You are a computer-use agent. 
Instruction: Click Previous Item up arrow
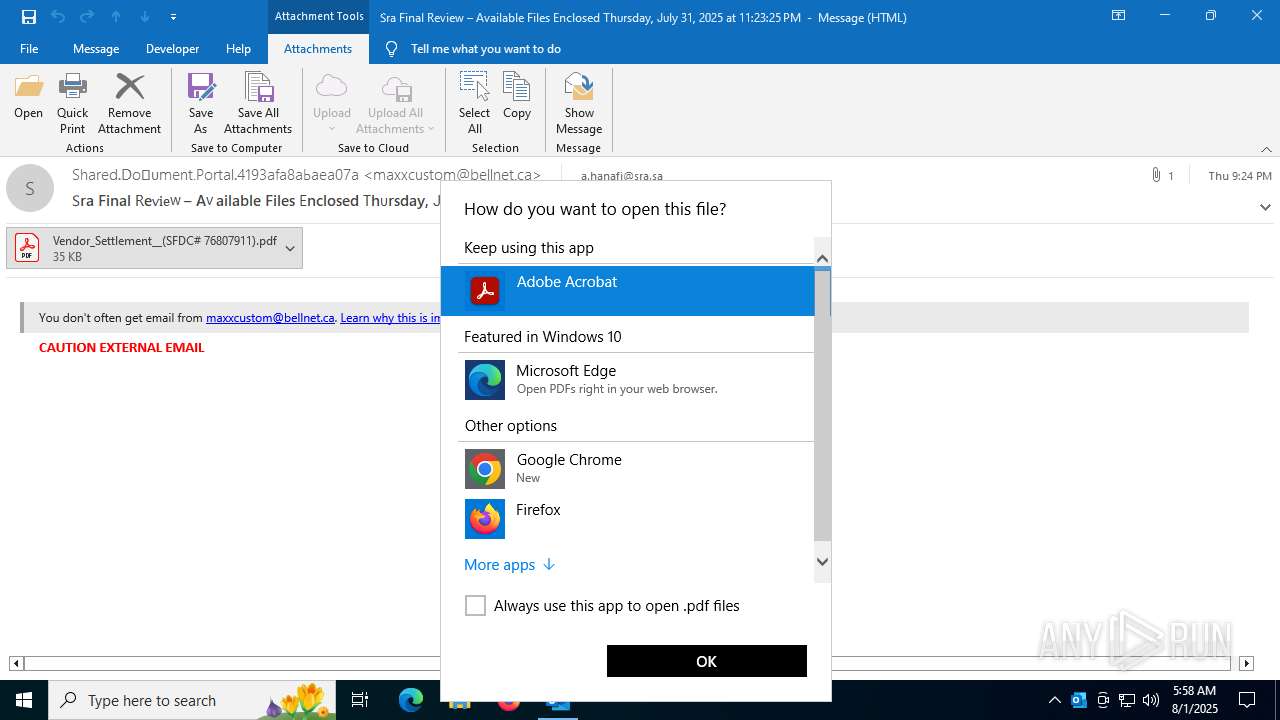116,17
